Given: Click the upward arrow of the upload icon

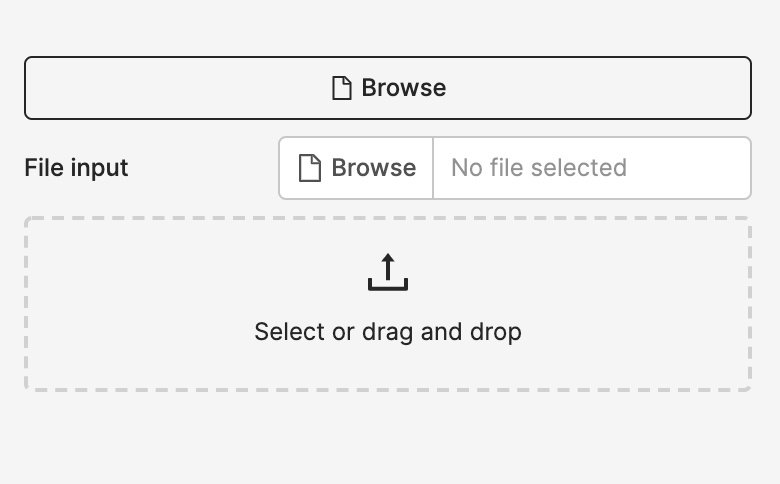Looking at the screenshot, I should pyautogui.click(x=388, y=266).
